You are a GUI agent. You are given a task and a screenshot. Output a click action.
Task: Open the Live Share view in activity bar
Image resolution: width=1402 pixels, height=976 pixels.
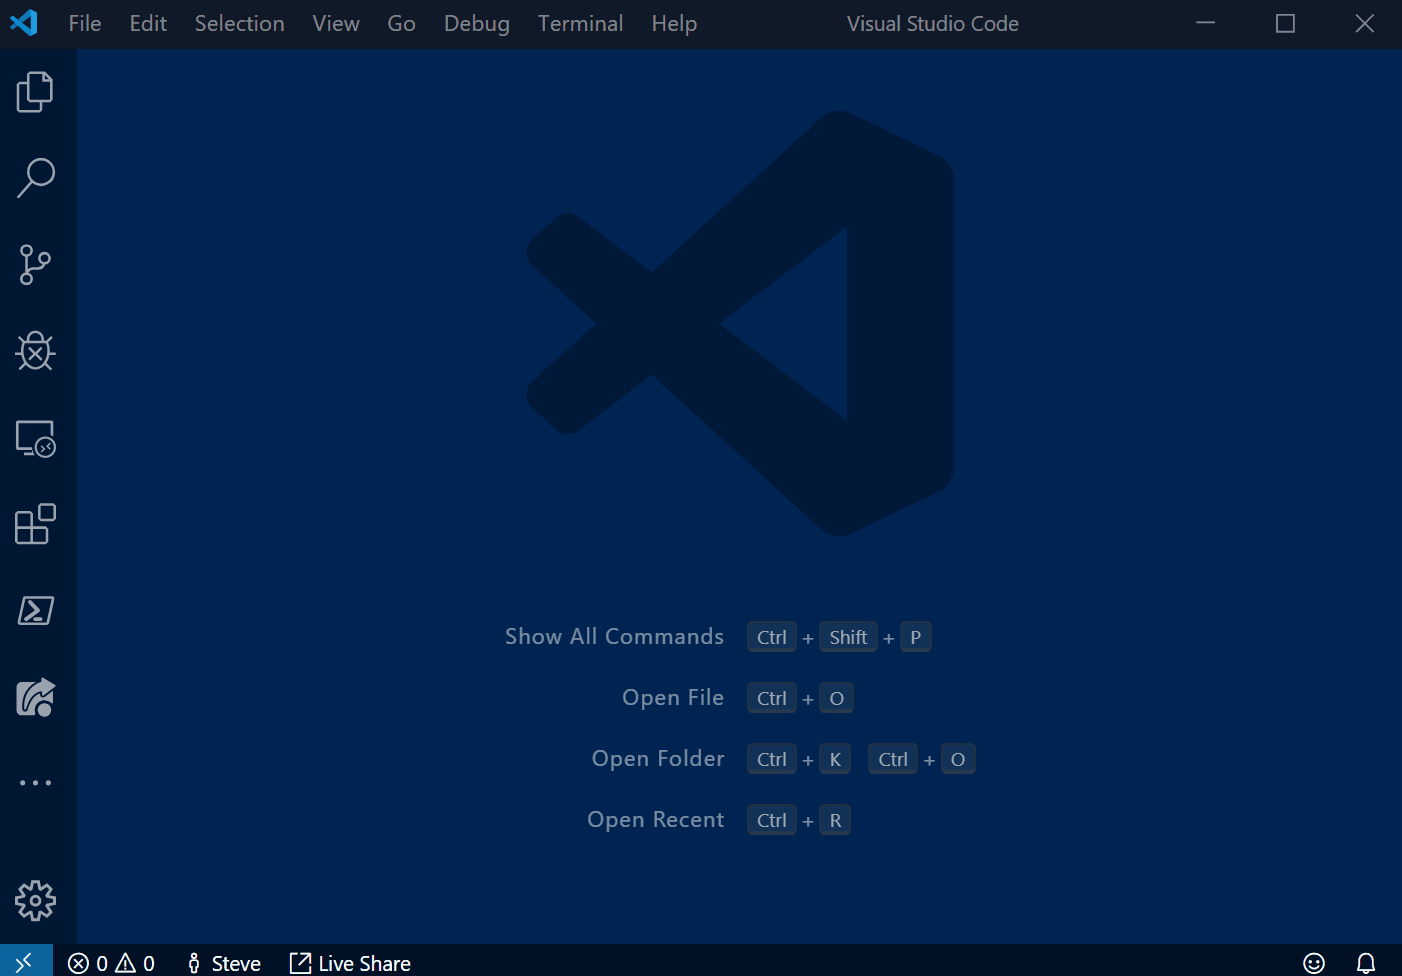point(35,697)
